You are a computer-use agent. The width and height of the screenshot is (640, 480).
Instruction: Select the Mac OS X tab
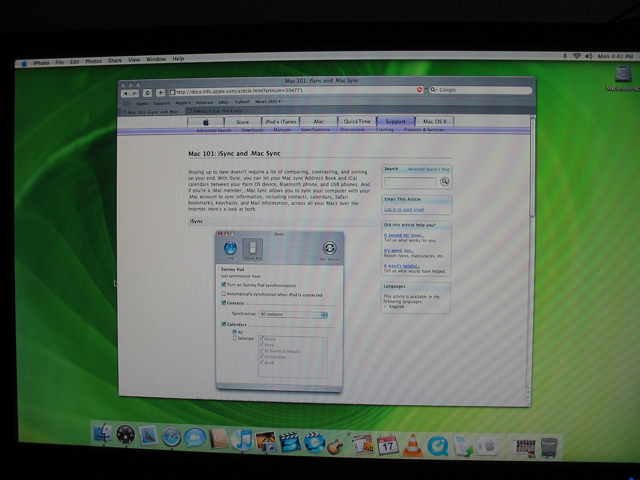click(x=435, y=121)
